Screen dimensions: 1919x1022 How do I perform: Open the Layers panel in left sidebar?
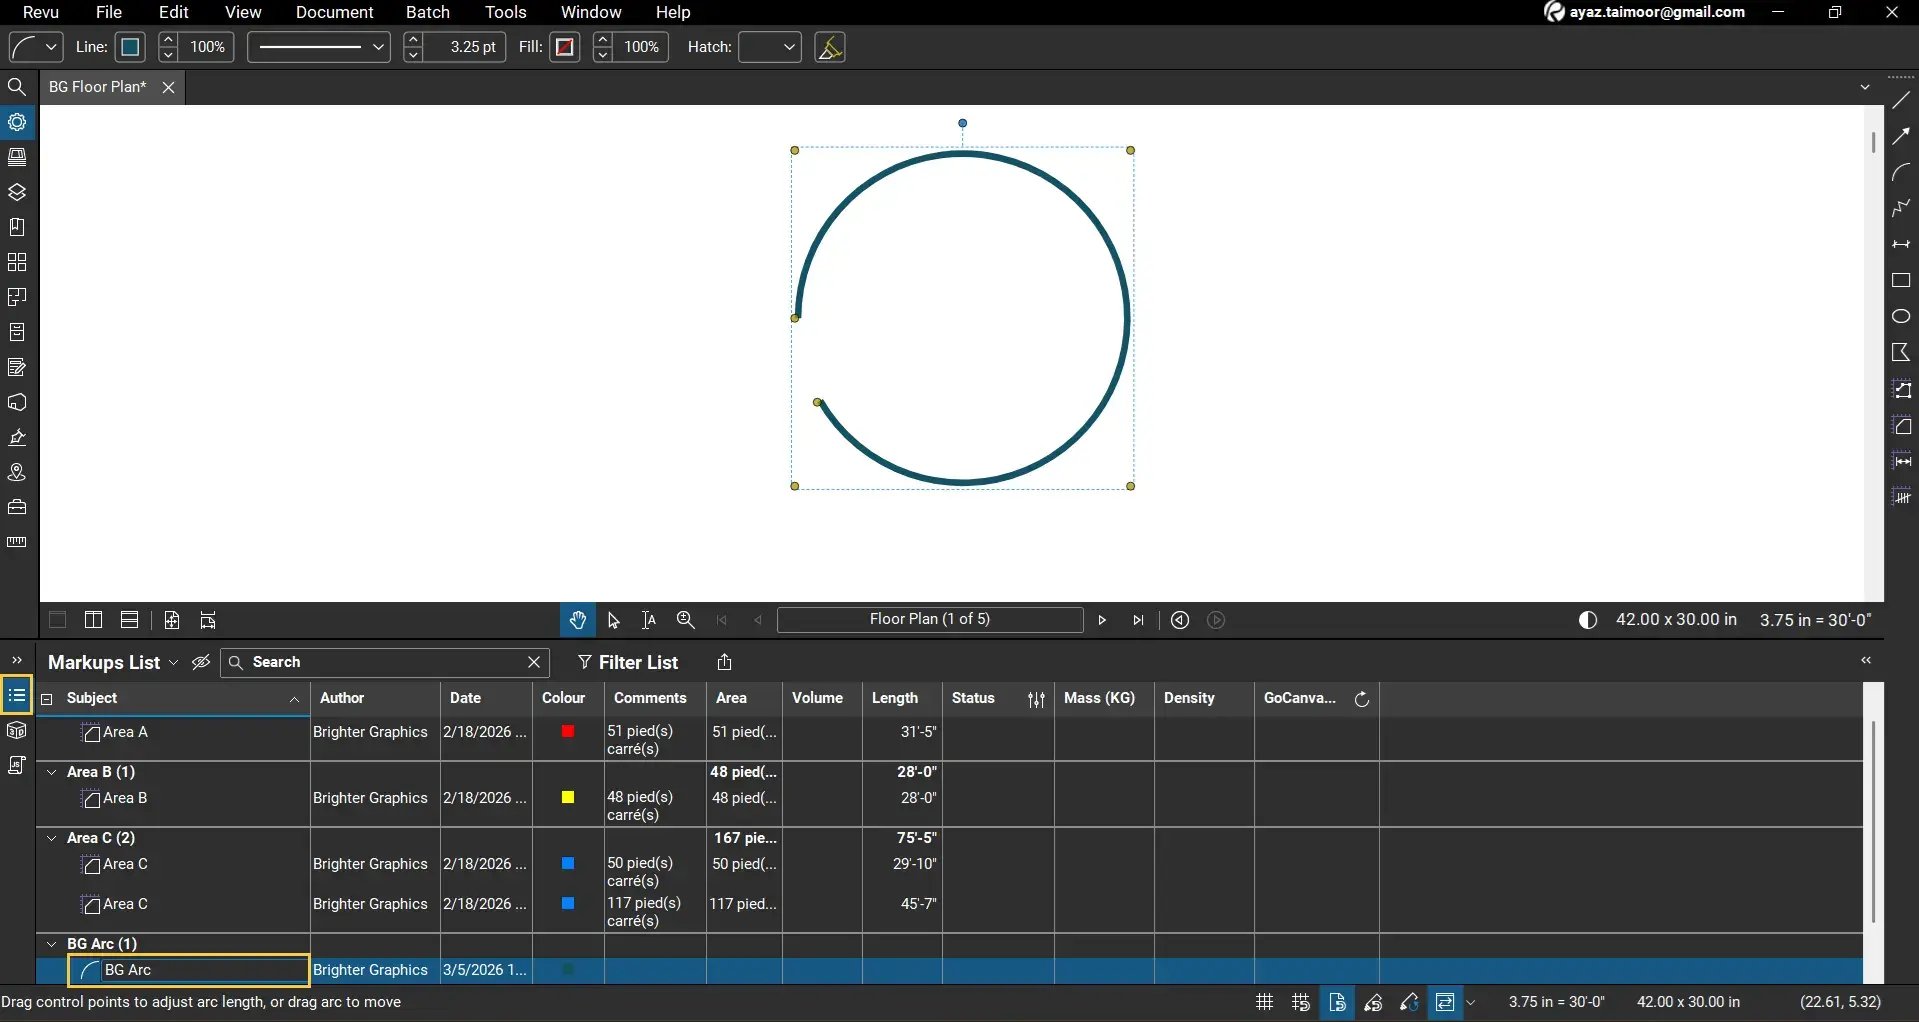17,192
